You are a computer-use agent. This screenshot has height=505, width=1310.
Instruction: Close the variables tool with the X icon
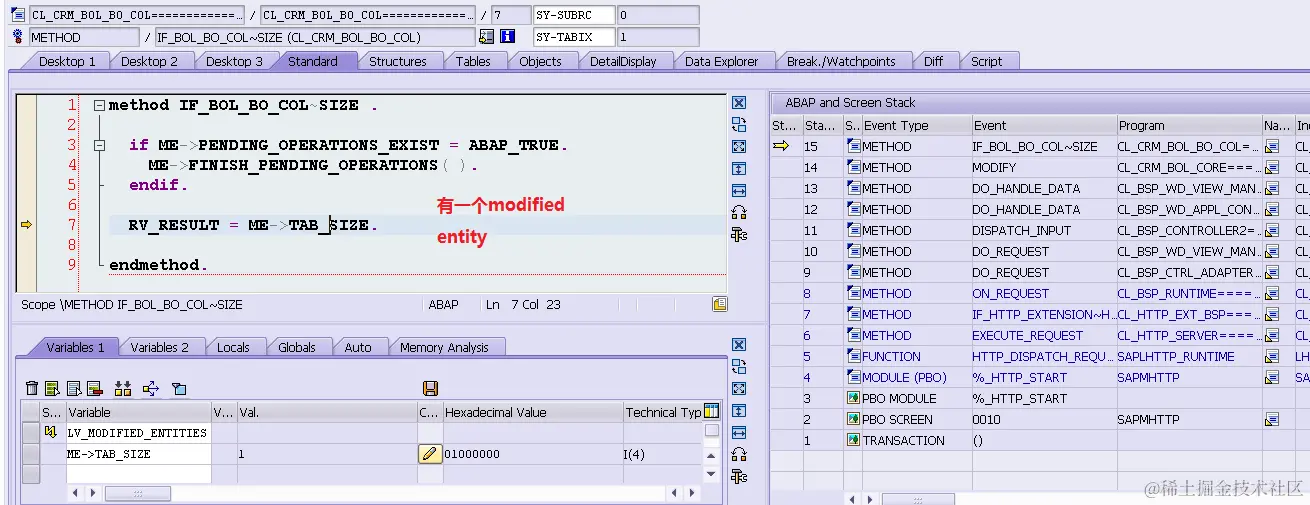739,345
